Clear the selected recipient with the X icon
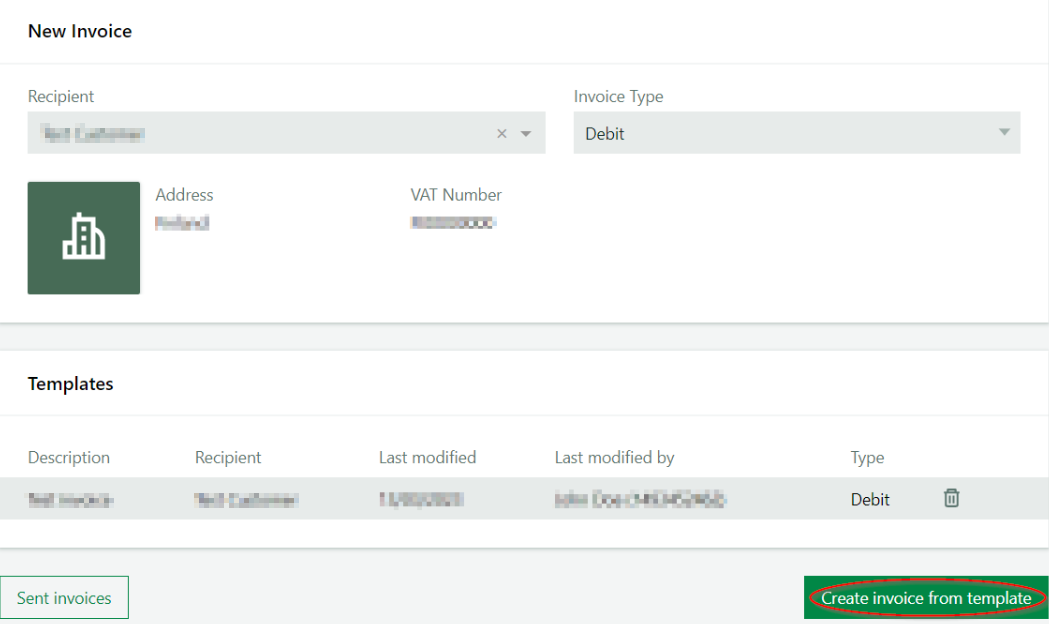 (502, 134)
